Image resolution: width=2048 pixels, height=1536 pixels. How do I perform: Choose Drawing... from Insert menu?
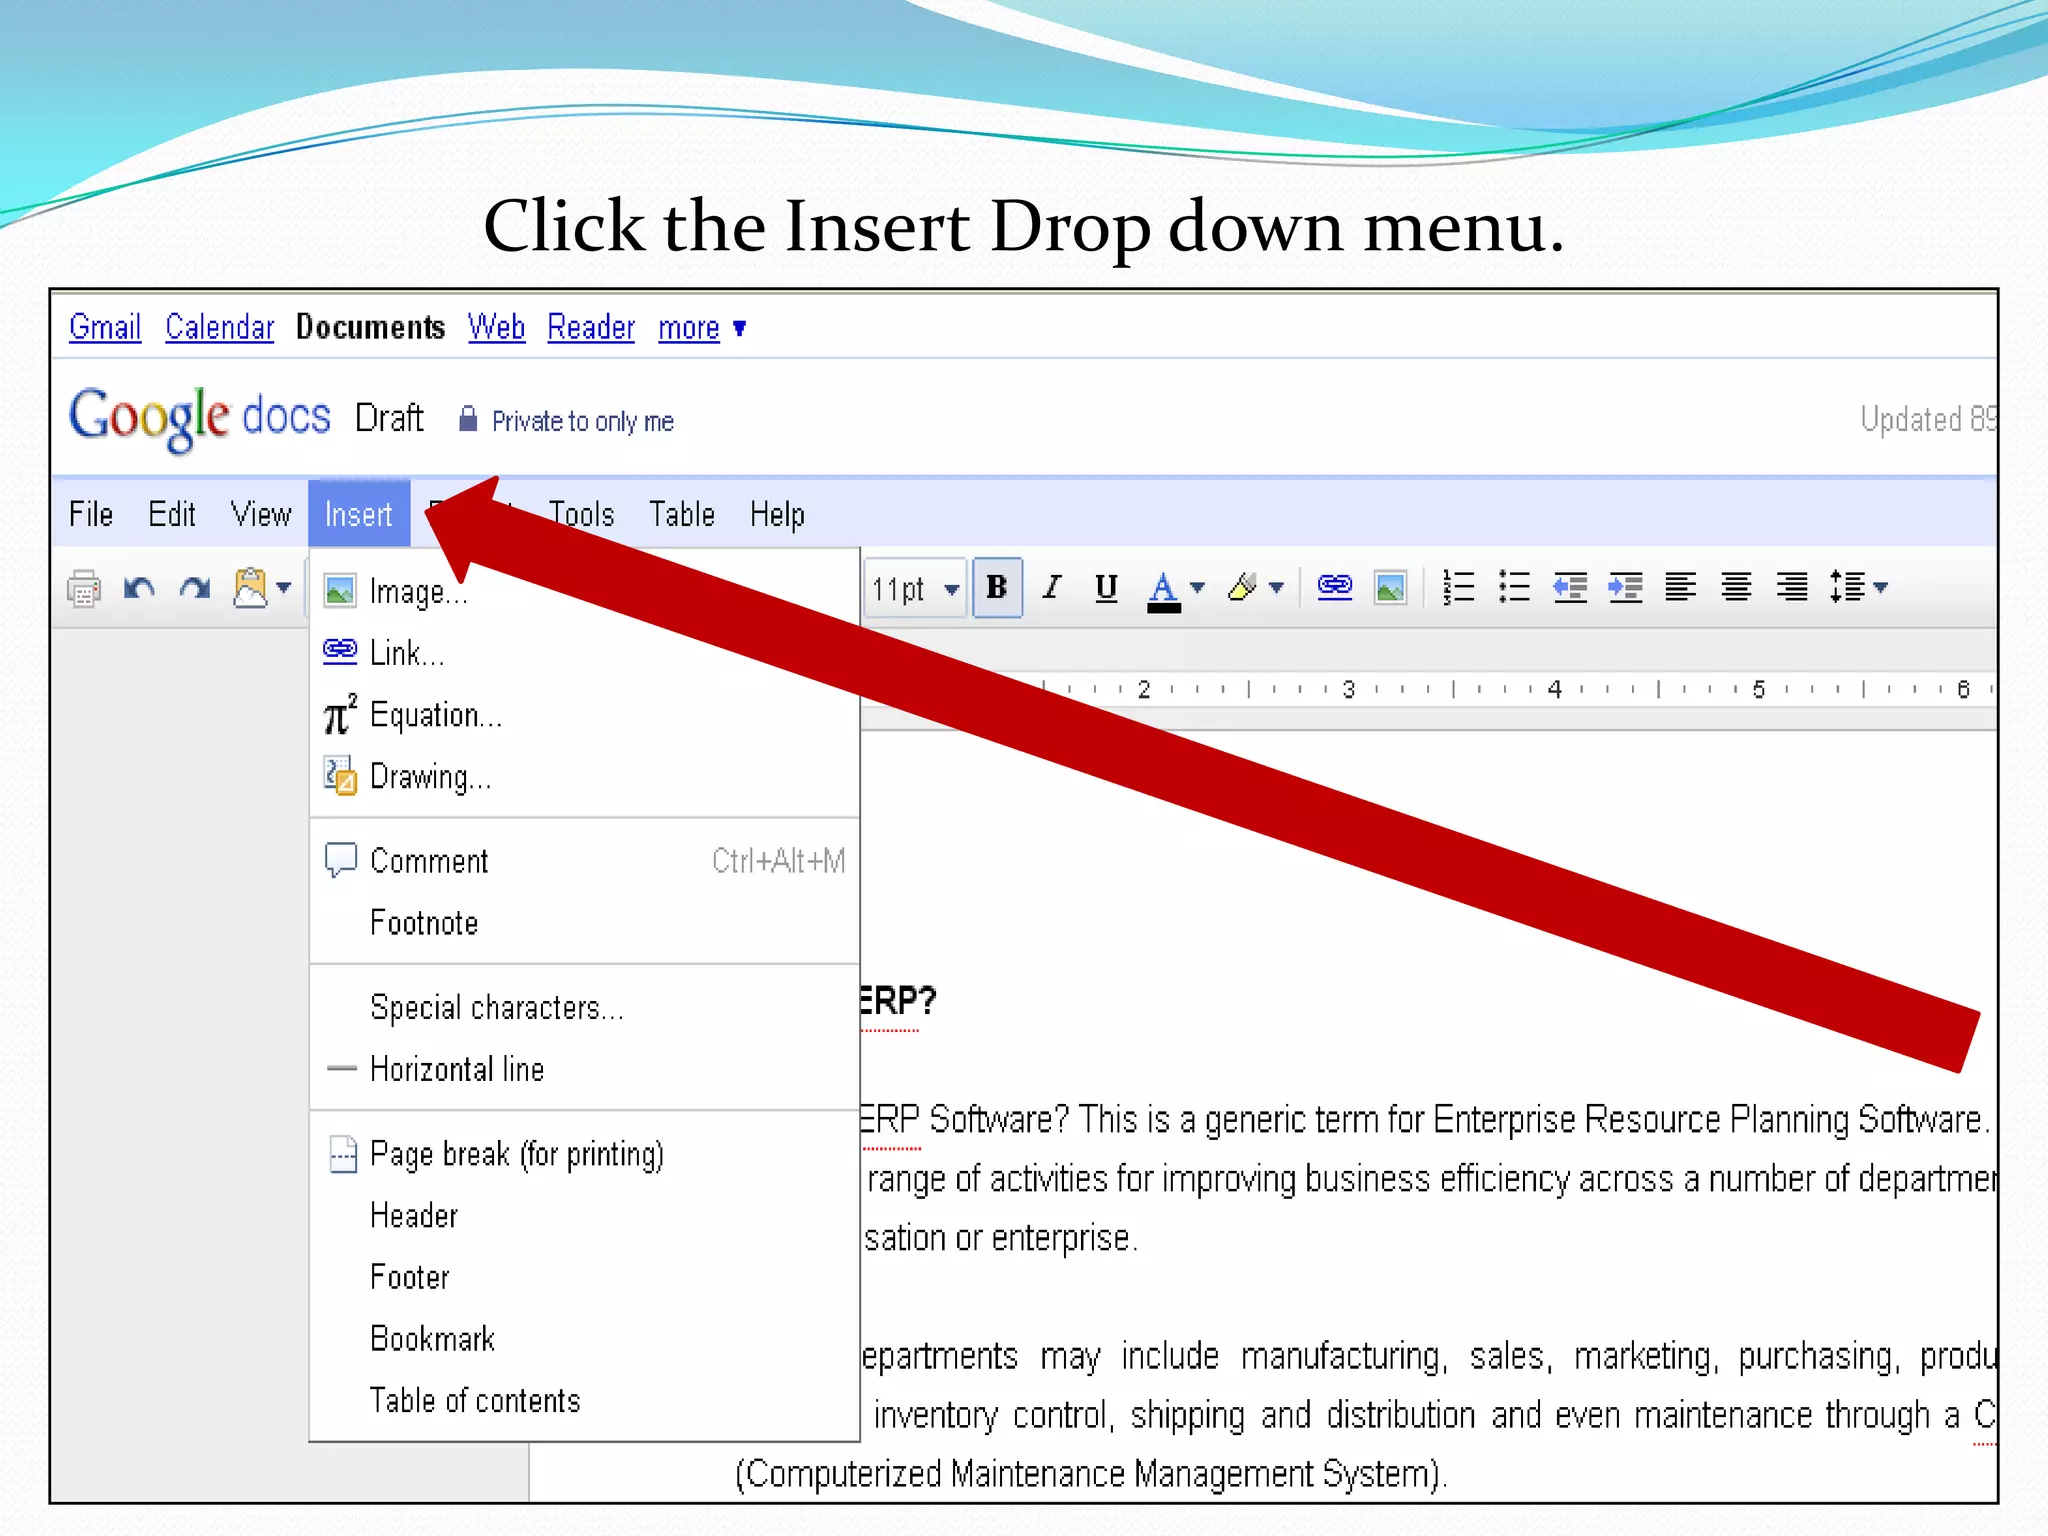click(585, 777)
